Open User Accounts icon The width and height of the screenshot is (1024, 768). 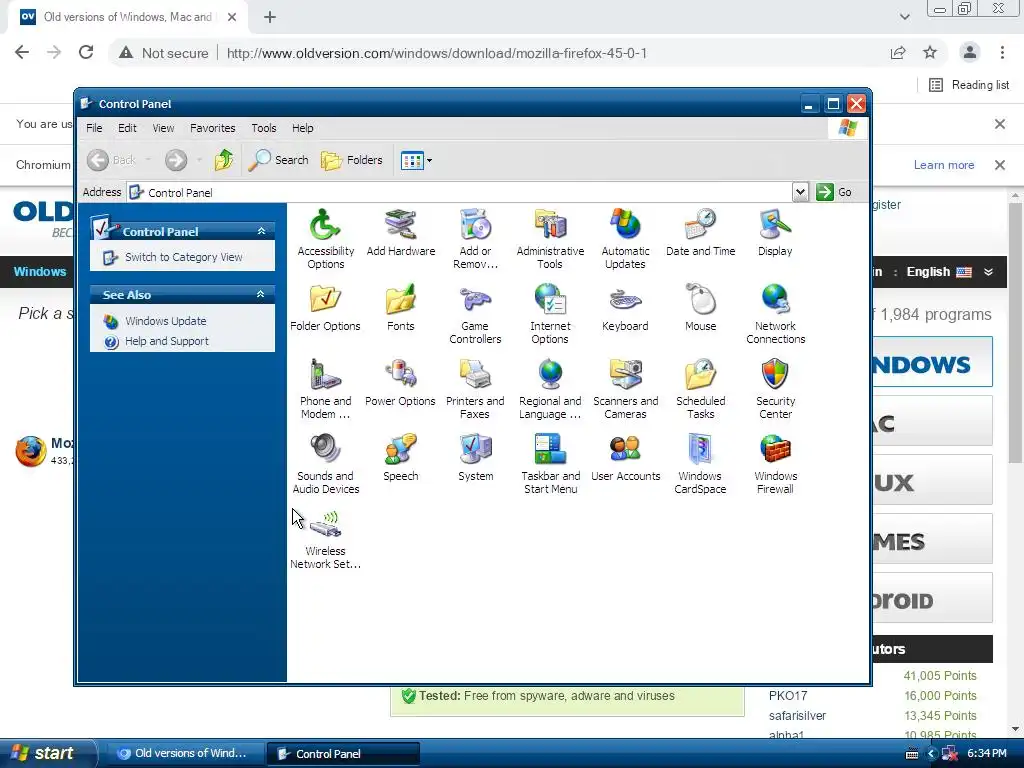tap(625, 458)
